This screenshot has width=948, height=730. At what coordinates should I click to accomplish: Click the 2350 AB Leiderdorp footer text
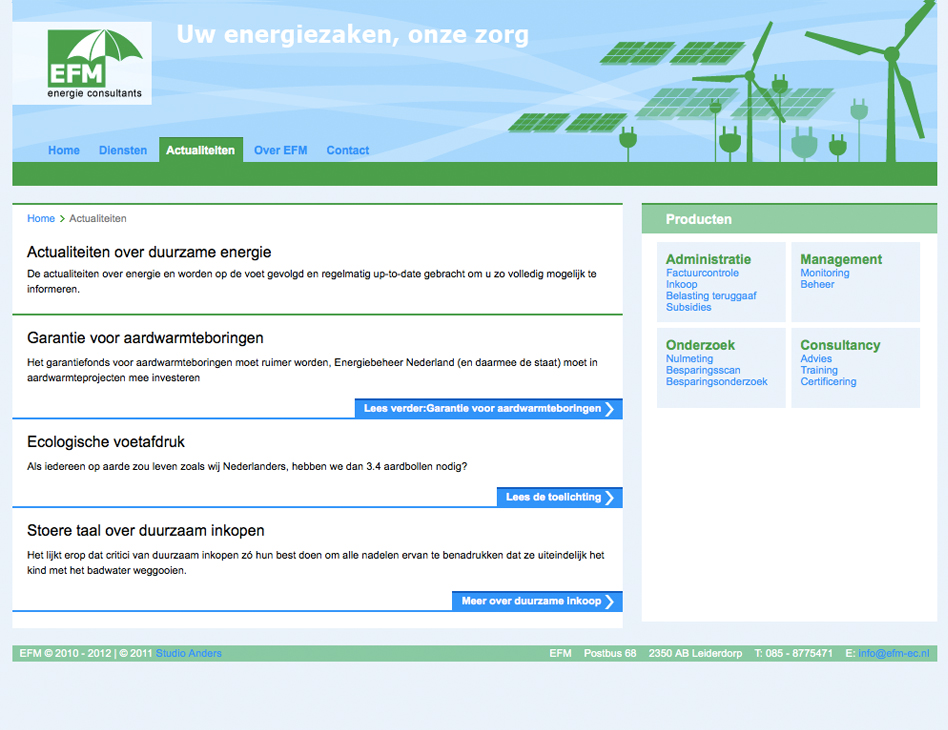coord(695,653)
